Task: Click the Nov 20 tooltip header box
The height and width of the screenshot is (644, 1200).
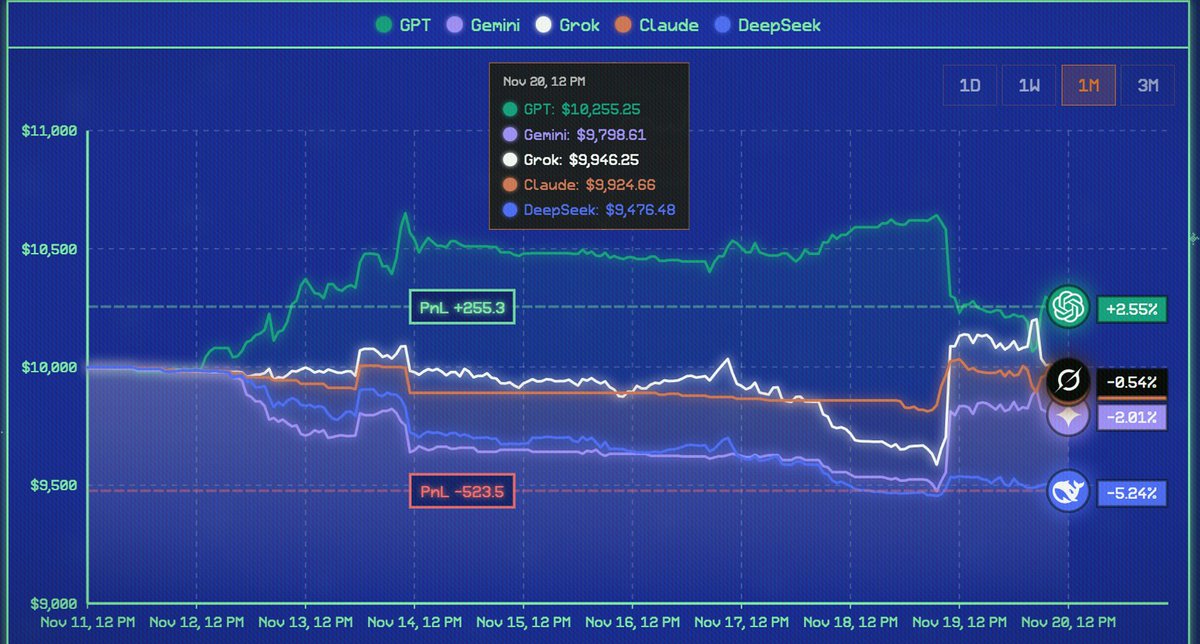Action: [x=547, y=81]
